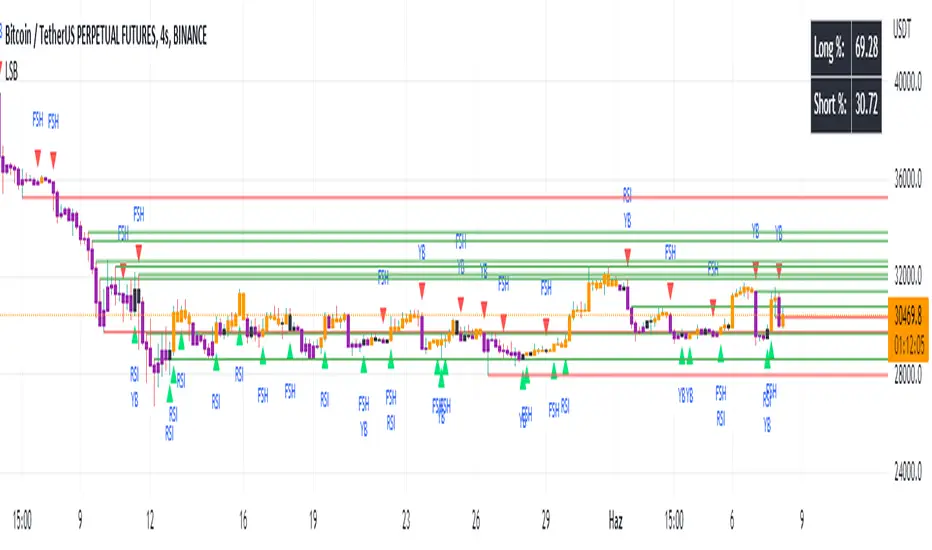932x550 pixels.
Task: Click the 19 date label on time axis
Action: (x=313, y=521)
